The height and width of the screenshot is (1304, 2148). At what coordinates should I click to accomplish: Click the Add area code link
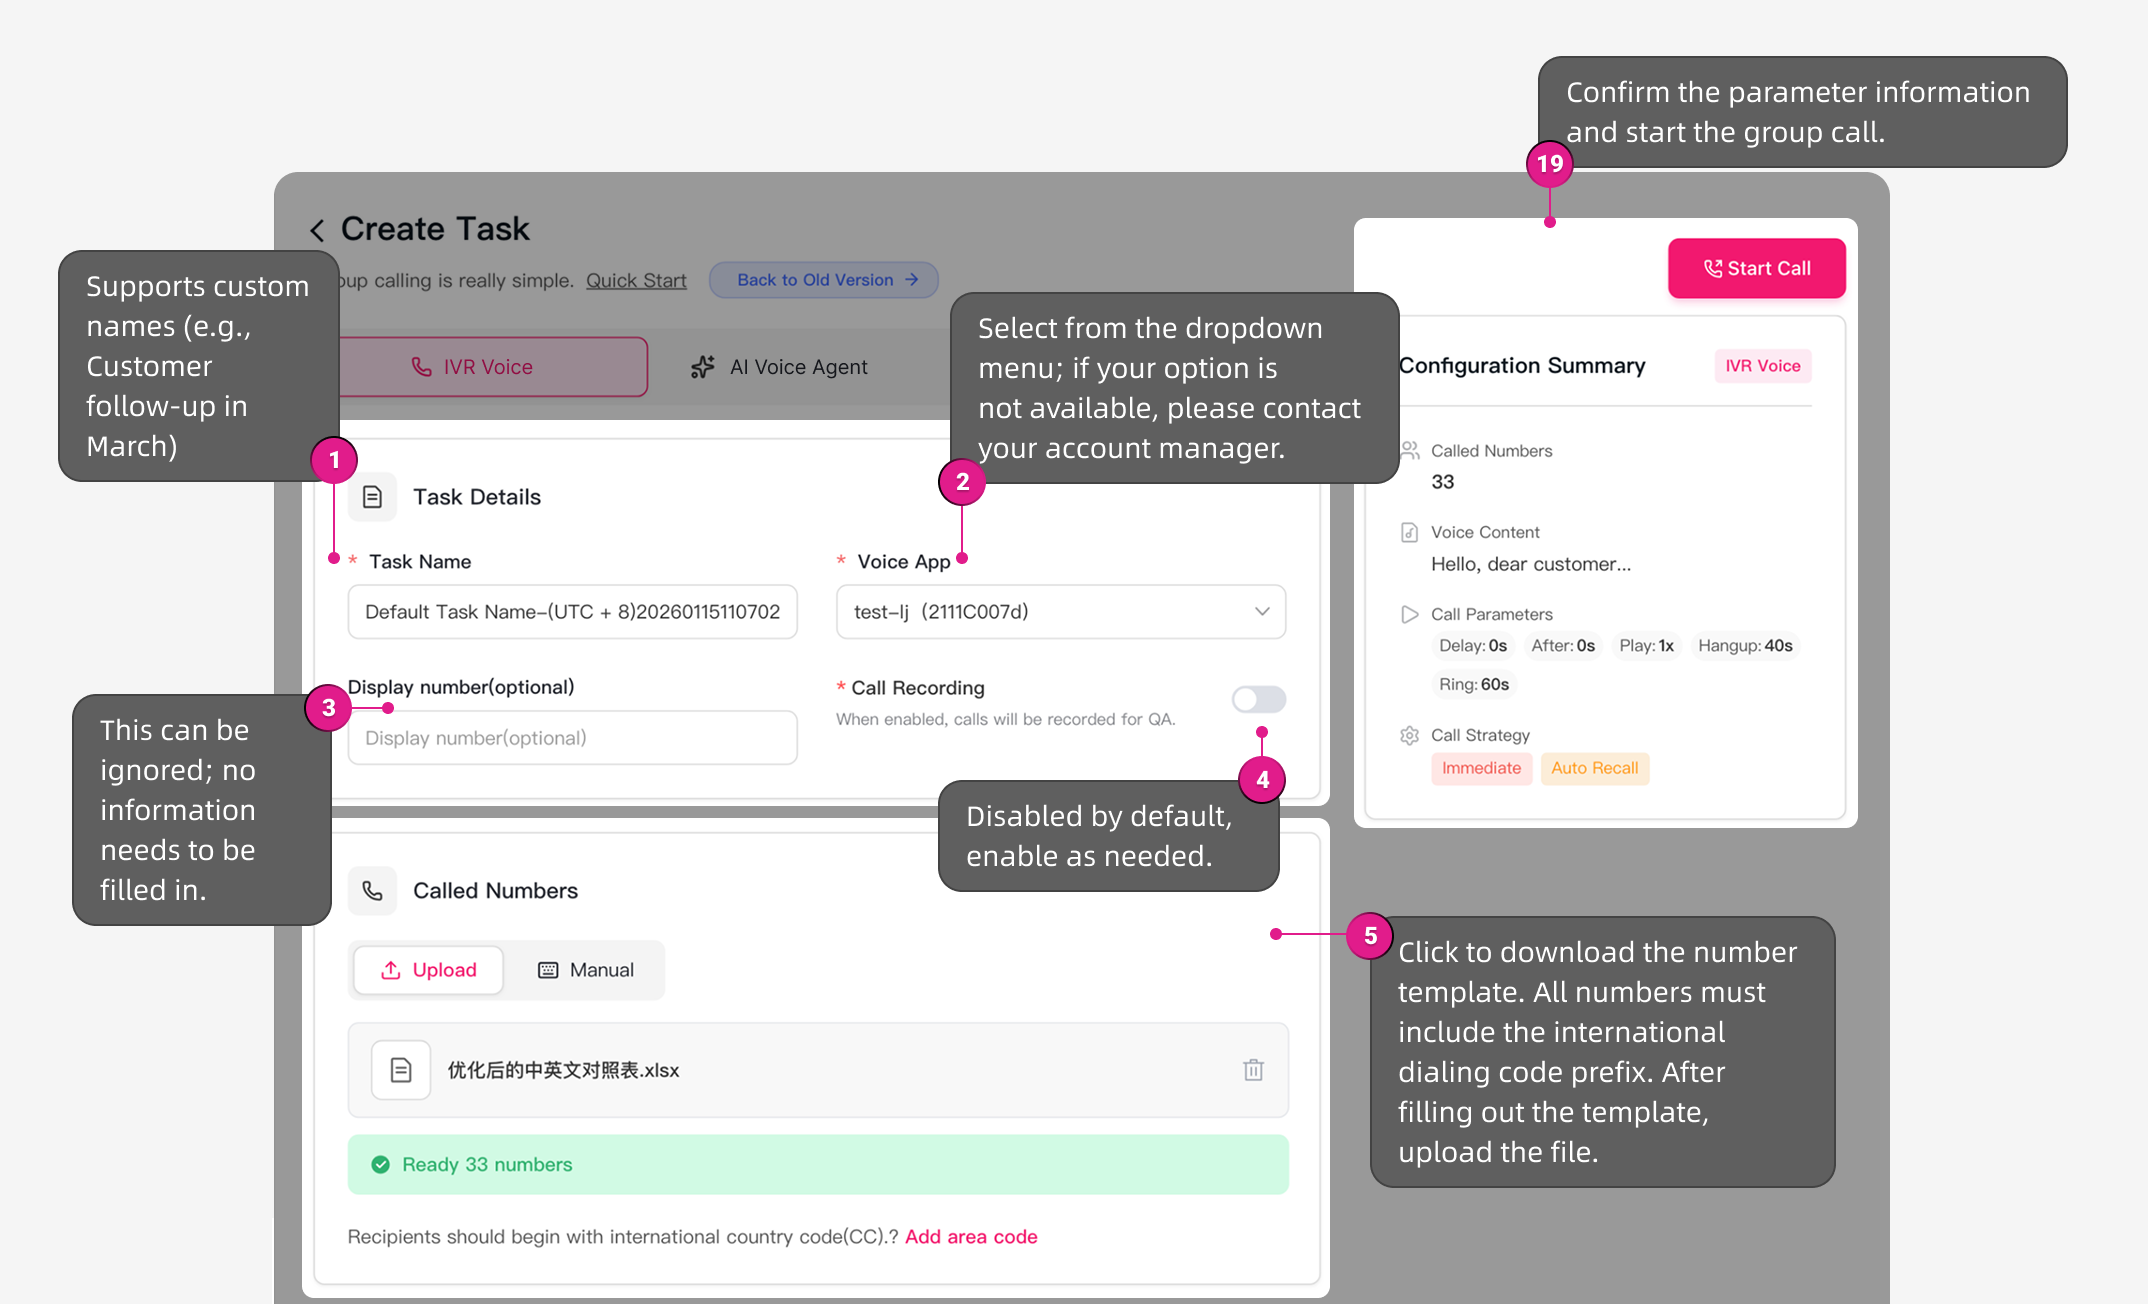[x=971, y=1237]
